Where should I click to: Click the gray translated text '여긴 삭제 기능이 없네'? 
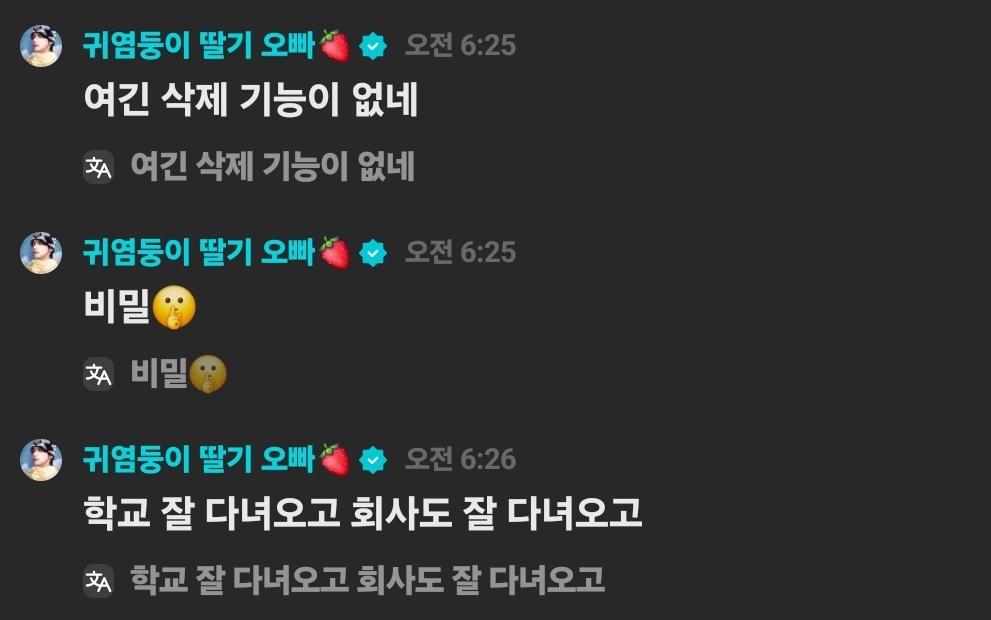272,167
